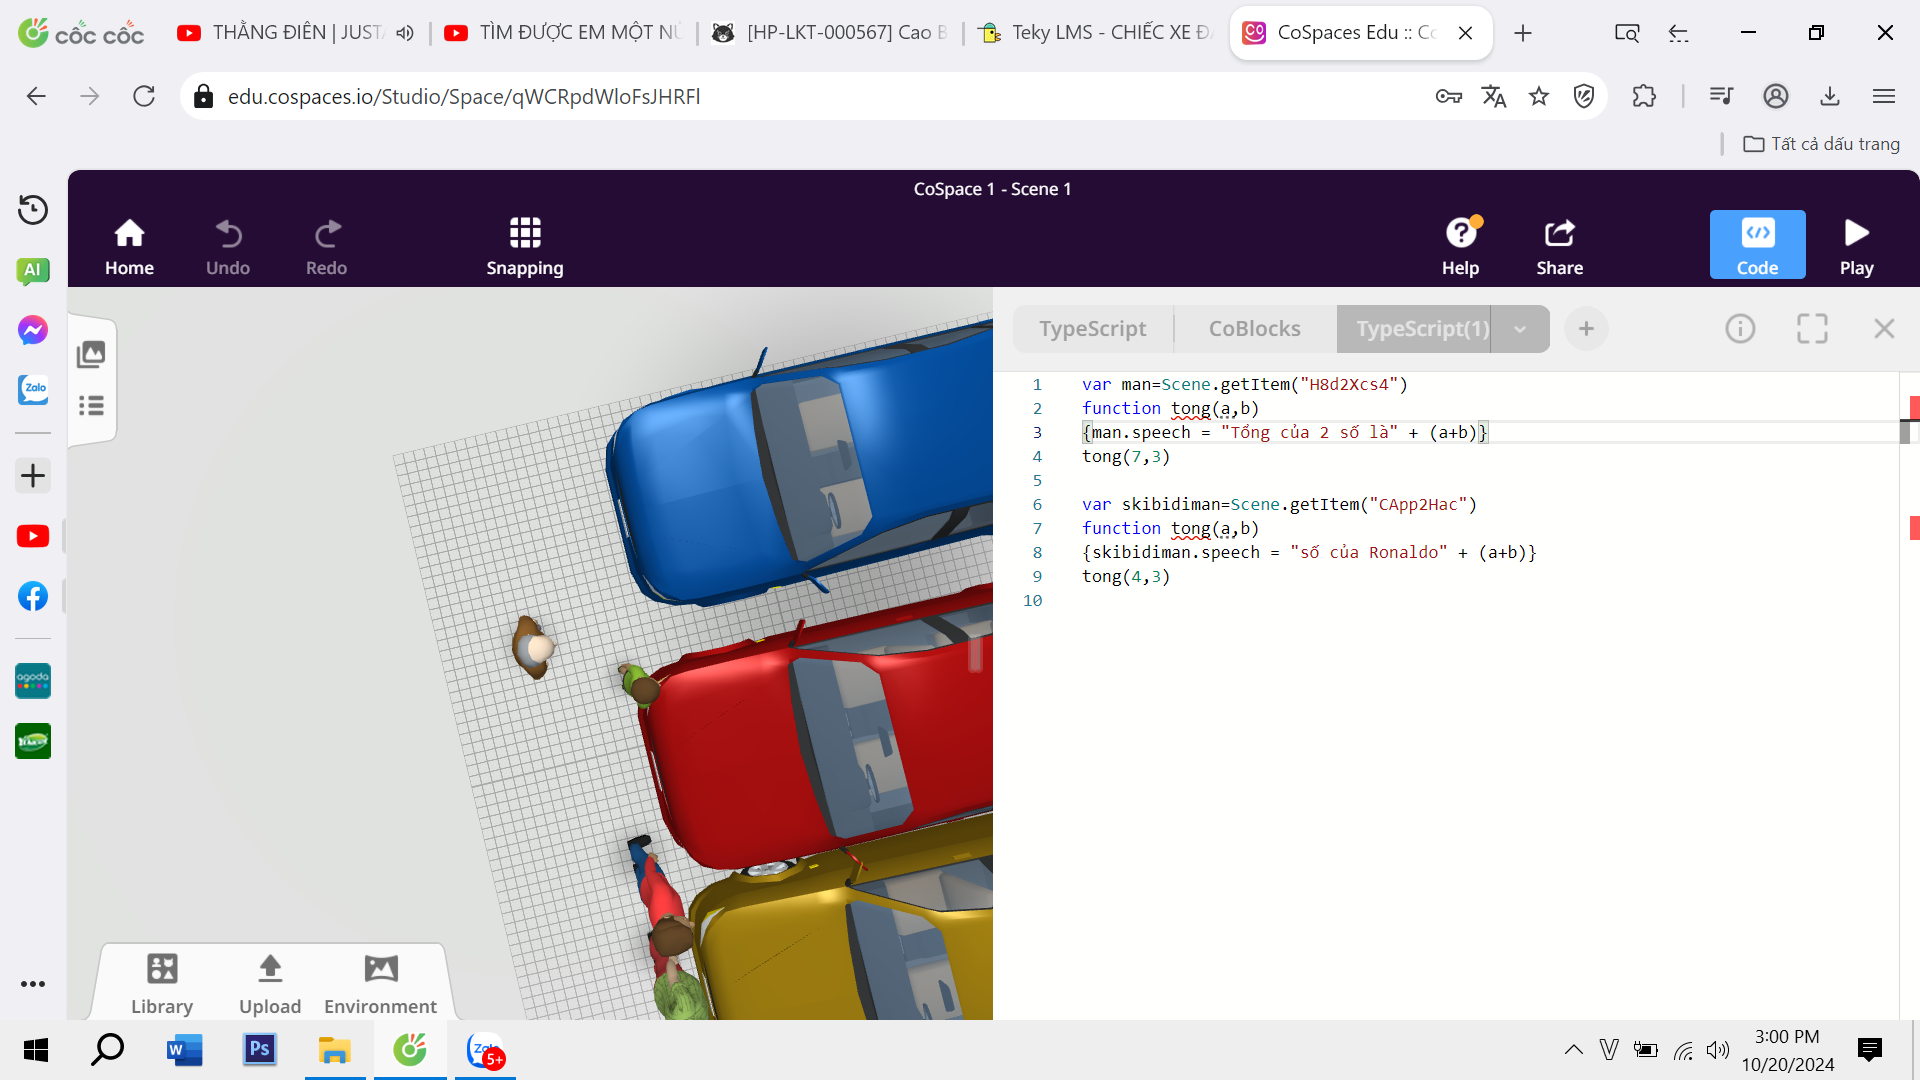Open the scenes gallery panel icon
Screen dimensions: 1920x1080
point(91,354)
